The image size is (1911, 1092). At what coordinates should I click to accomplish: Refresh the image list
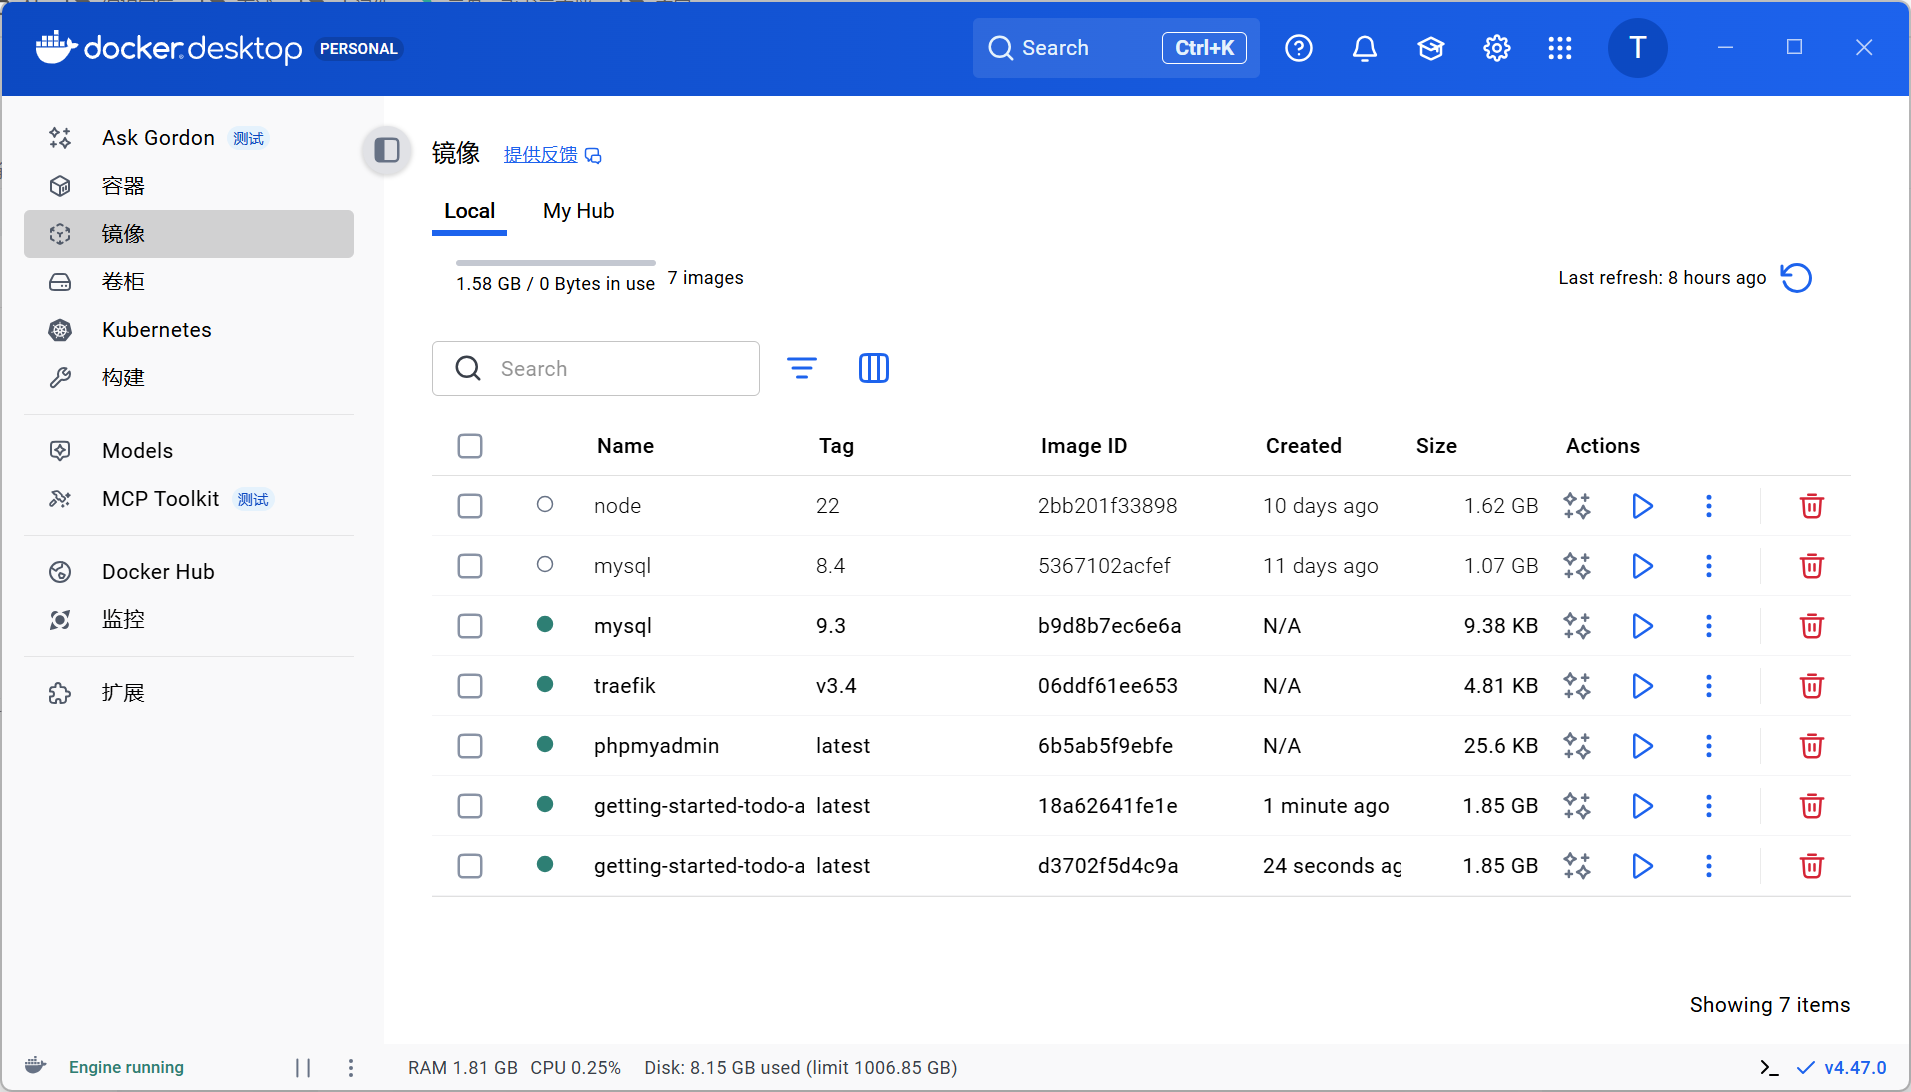coord(1797,277)
